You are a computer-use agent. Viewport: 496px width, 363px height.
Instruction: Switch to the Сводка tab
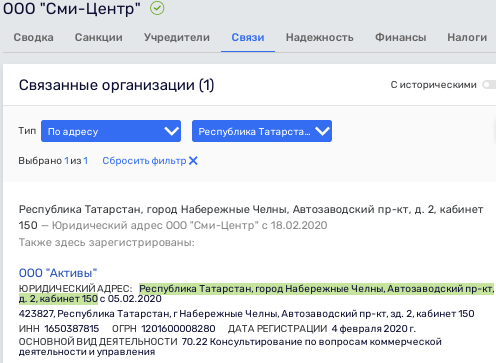pyautogui.click(x=33, y=37)
